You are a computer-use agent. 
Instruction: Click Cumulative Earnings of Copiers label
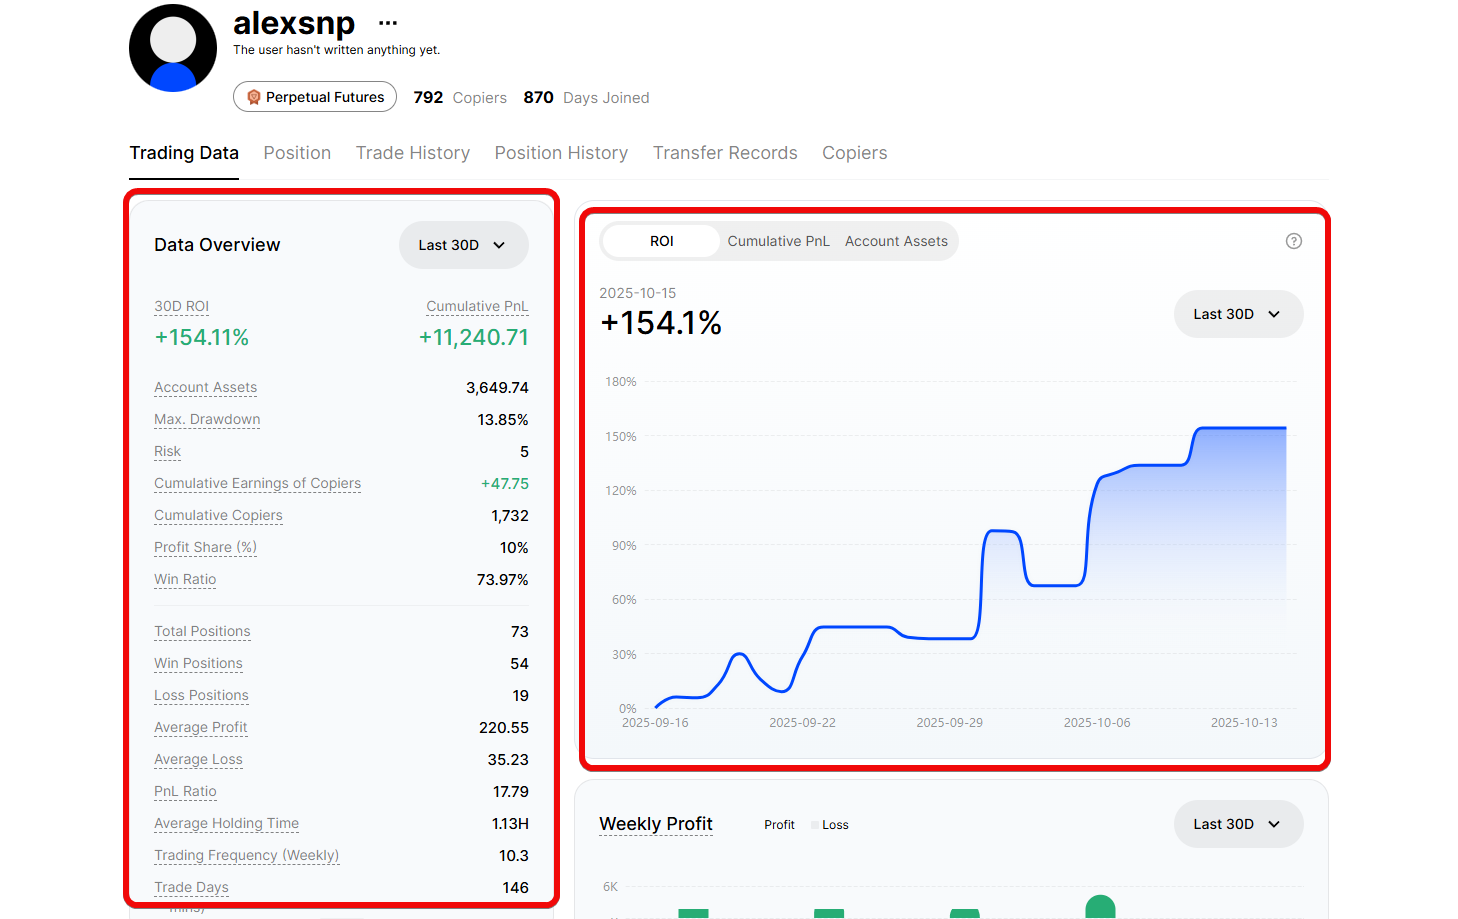pyautogui.click(x=257, y=483)
